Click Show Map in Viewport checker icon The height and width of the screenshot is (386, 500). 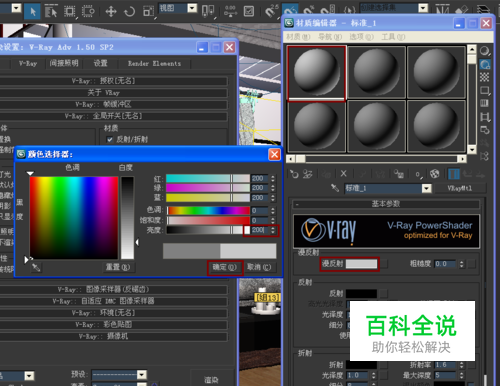pyautogui.click(x=434, y=174)
